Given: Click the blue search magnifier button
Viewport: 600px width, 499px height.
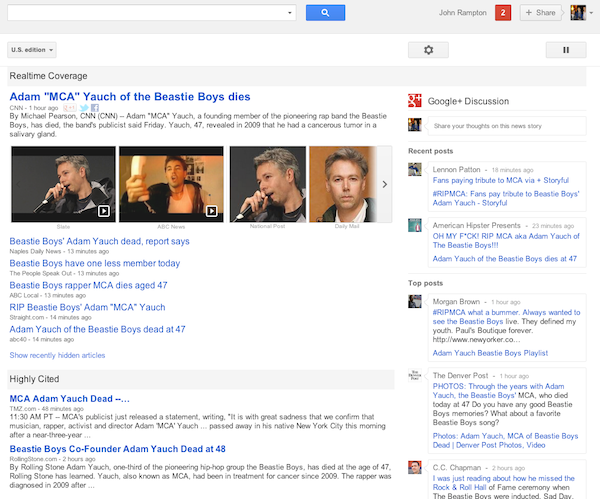Looking at the screenshot, I should (325, 13).
